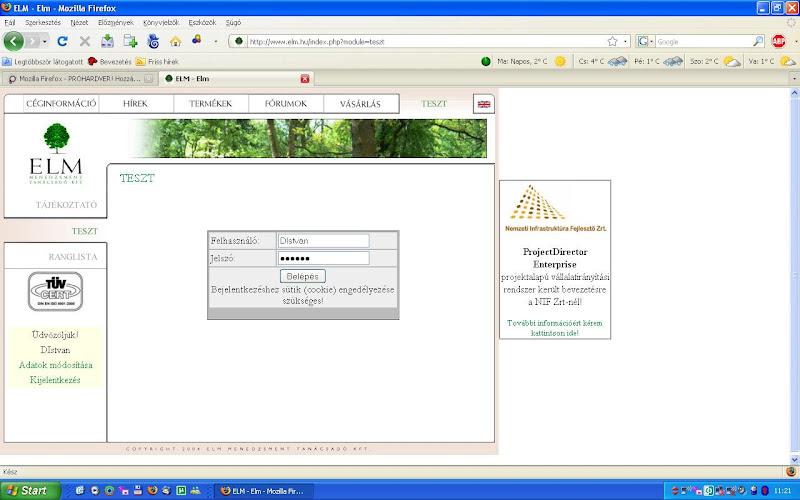
Task: Open the Eszközök menu
Action: pyautogui.click(x=202, y=22)
